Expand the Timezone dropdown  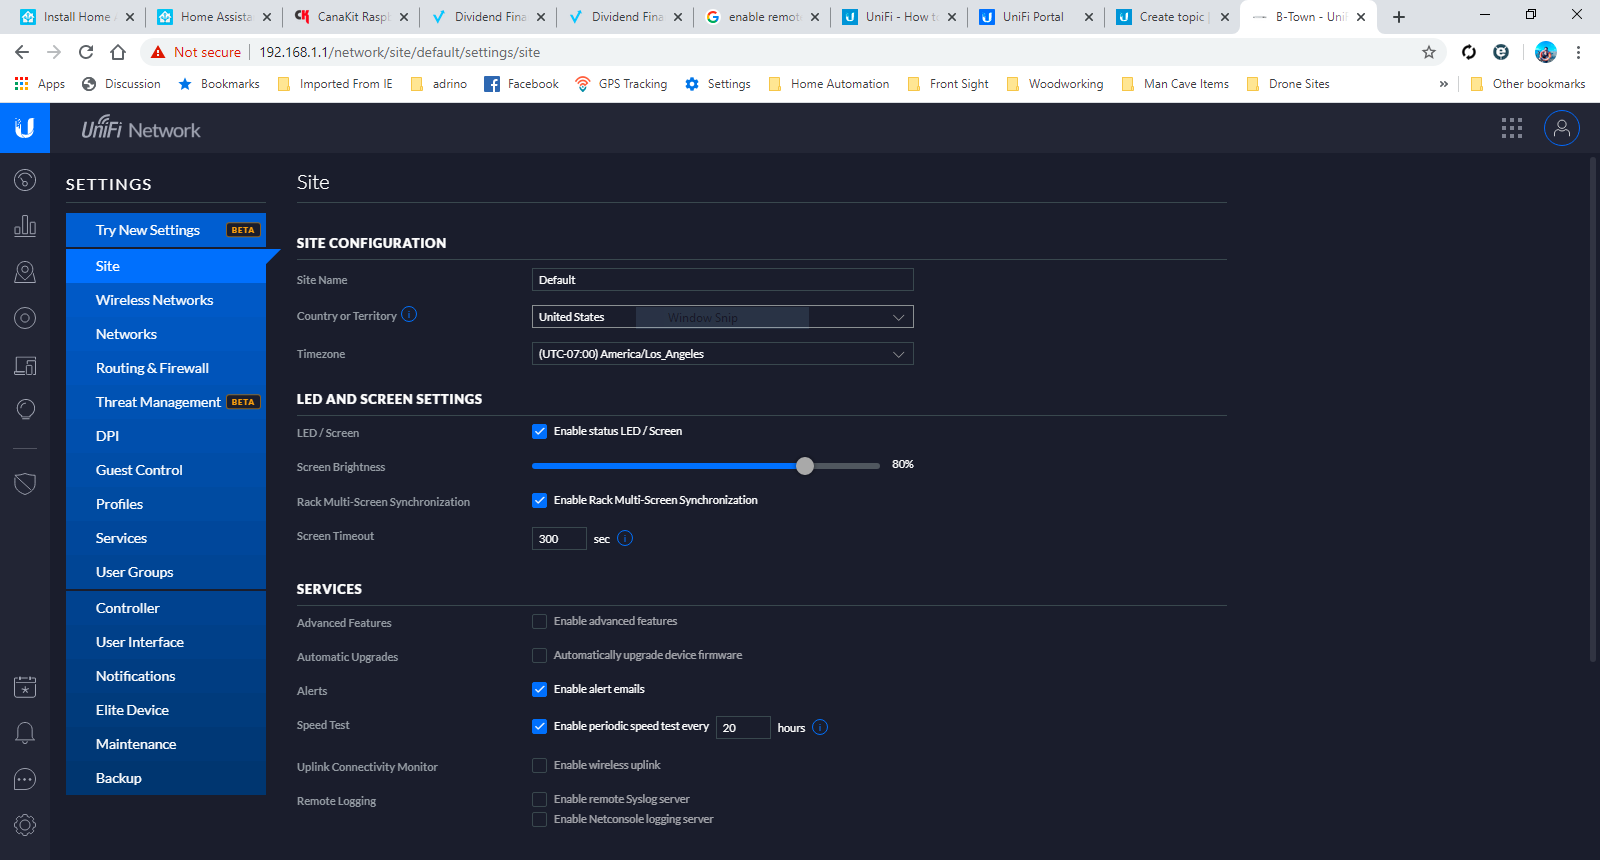point(722,354)
